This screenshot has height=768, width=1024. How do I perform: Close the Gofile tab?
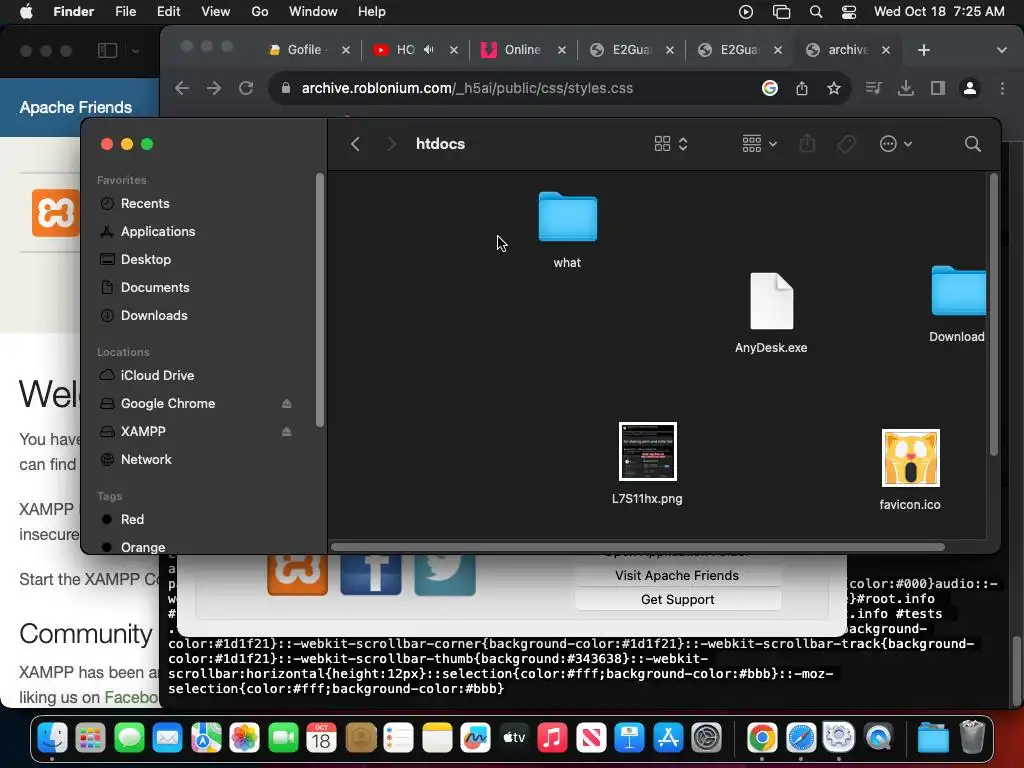pyautogui.click(x=346, y=50)
